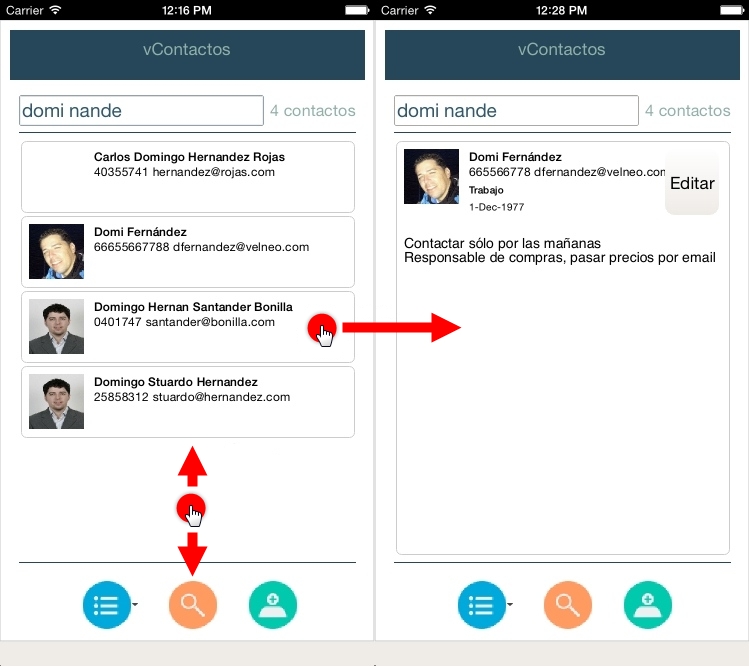
Task: Tap the orange magnifier icon on right screen
Action: pyautogui.click(x=568, y=605)
